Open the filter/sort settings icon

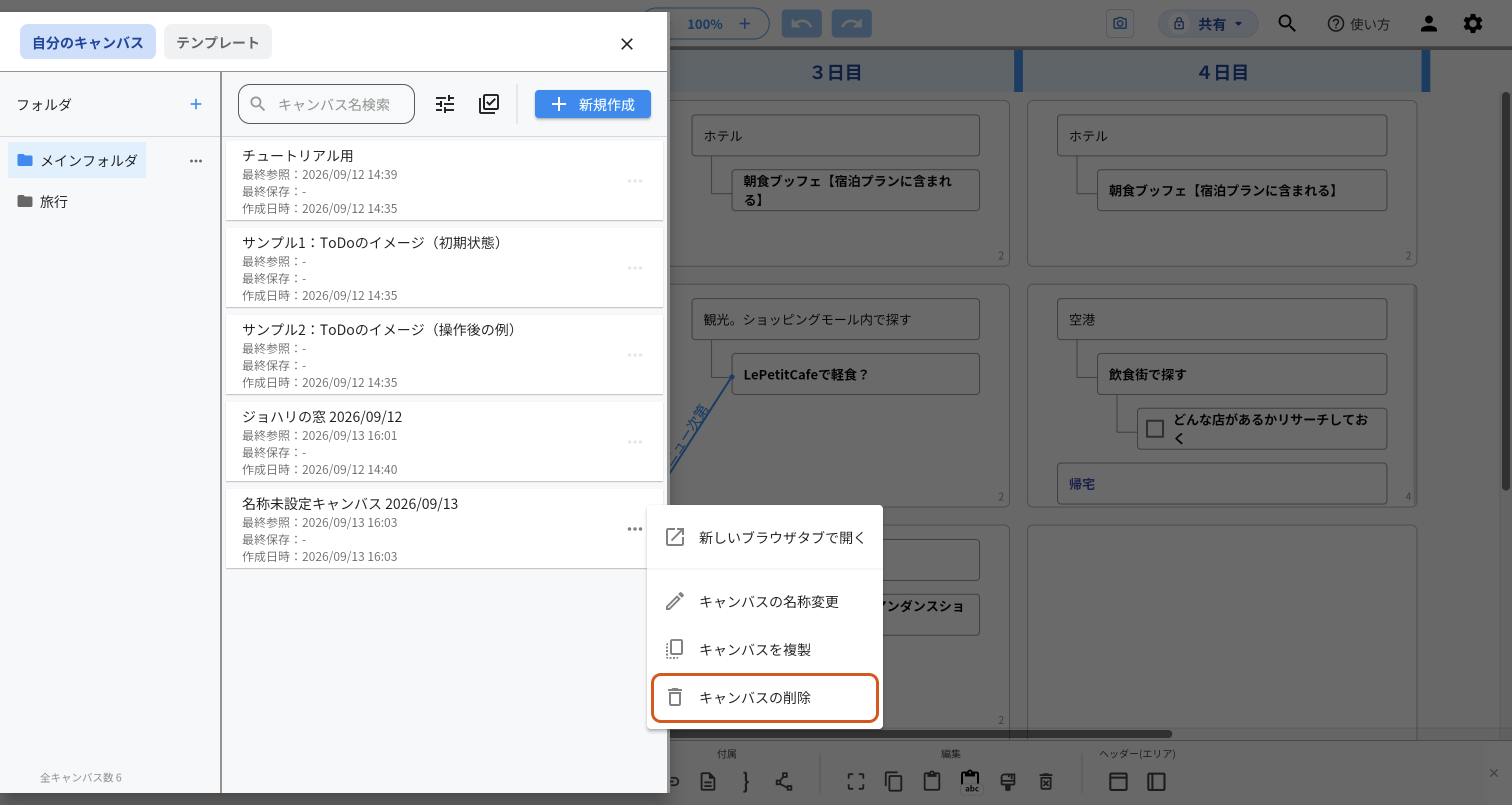[445, 104]
